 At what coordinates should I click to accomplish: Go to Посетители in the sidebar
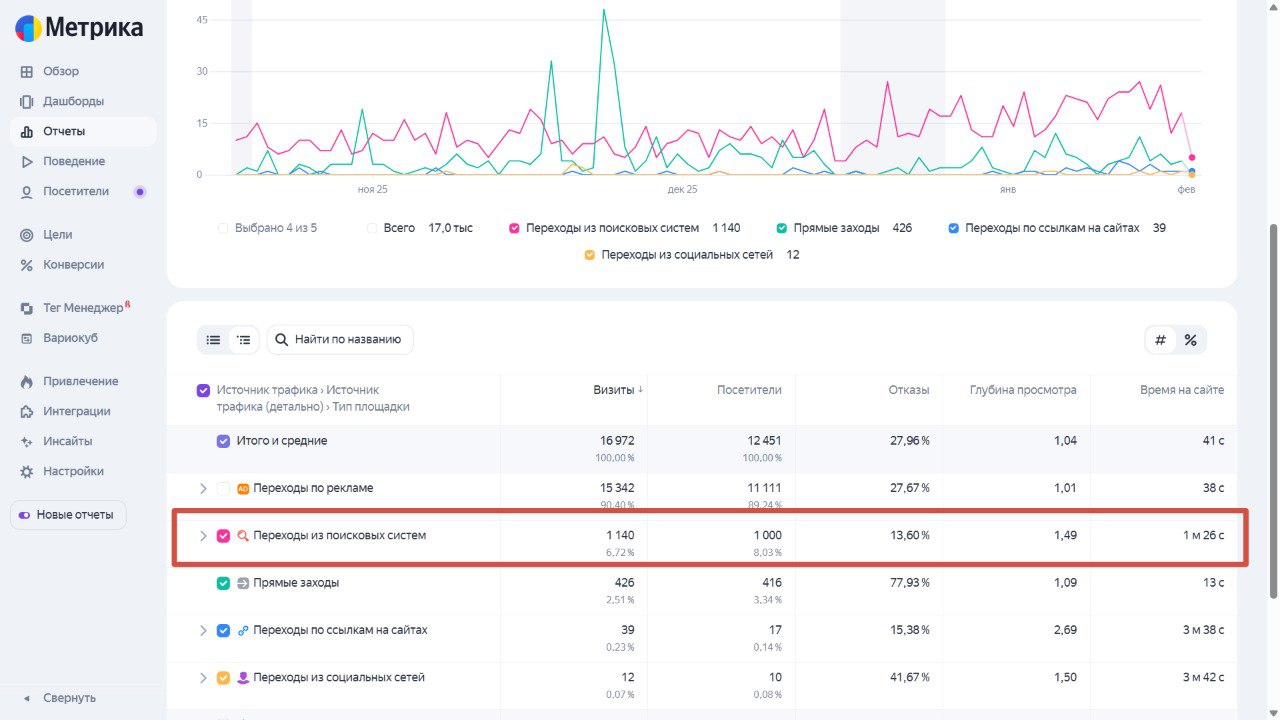coord(77,191)
